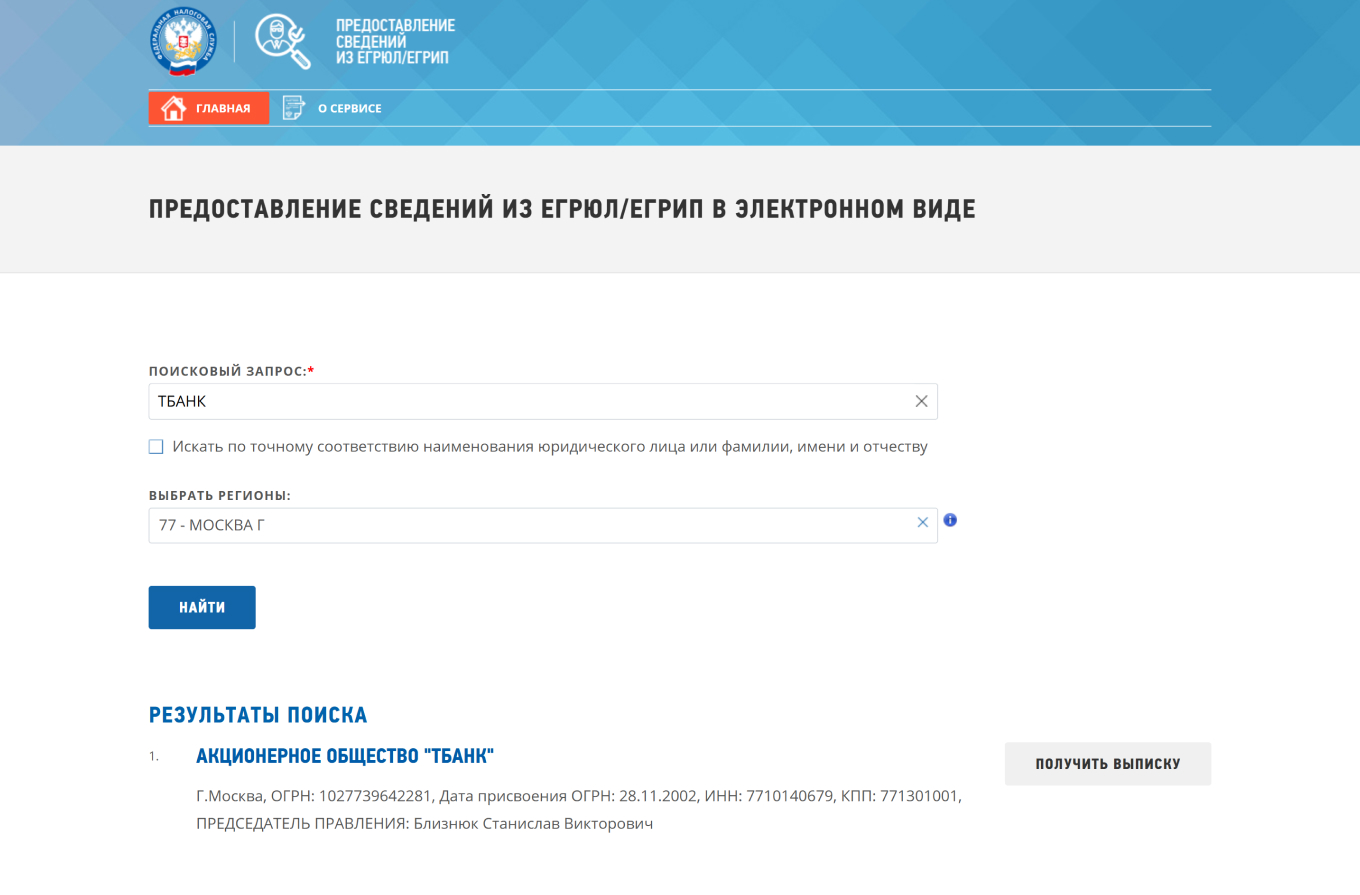
Task: Open the blue info icon next to regions
Action: 950,520
